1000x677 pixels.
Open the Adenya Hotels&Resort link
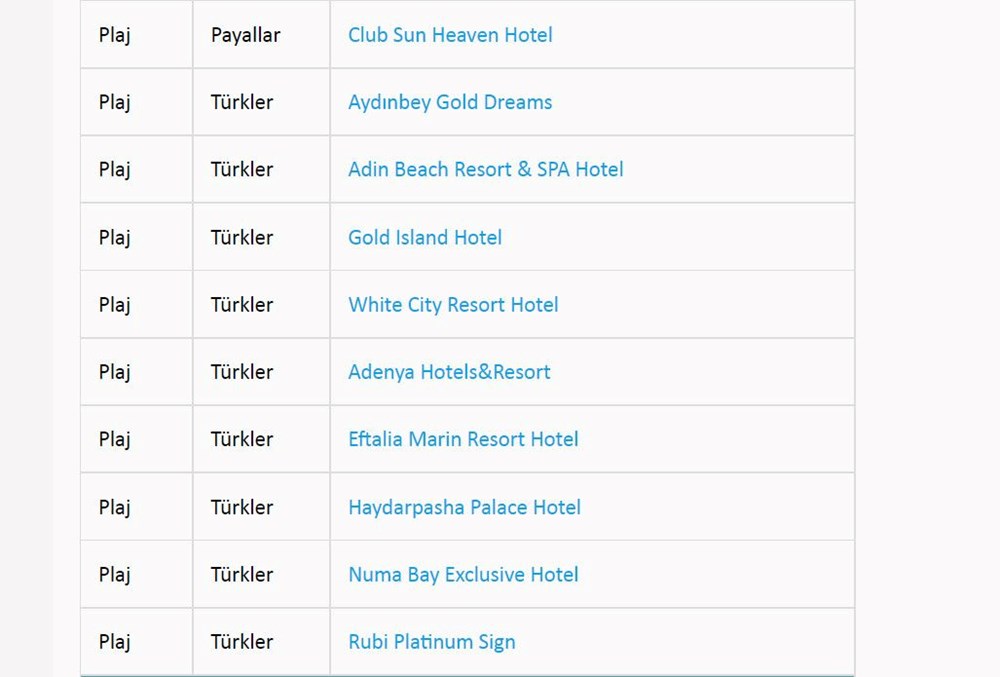pyautogui.click(x=448, y=371)
